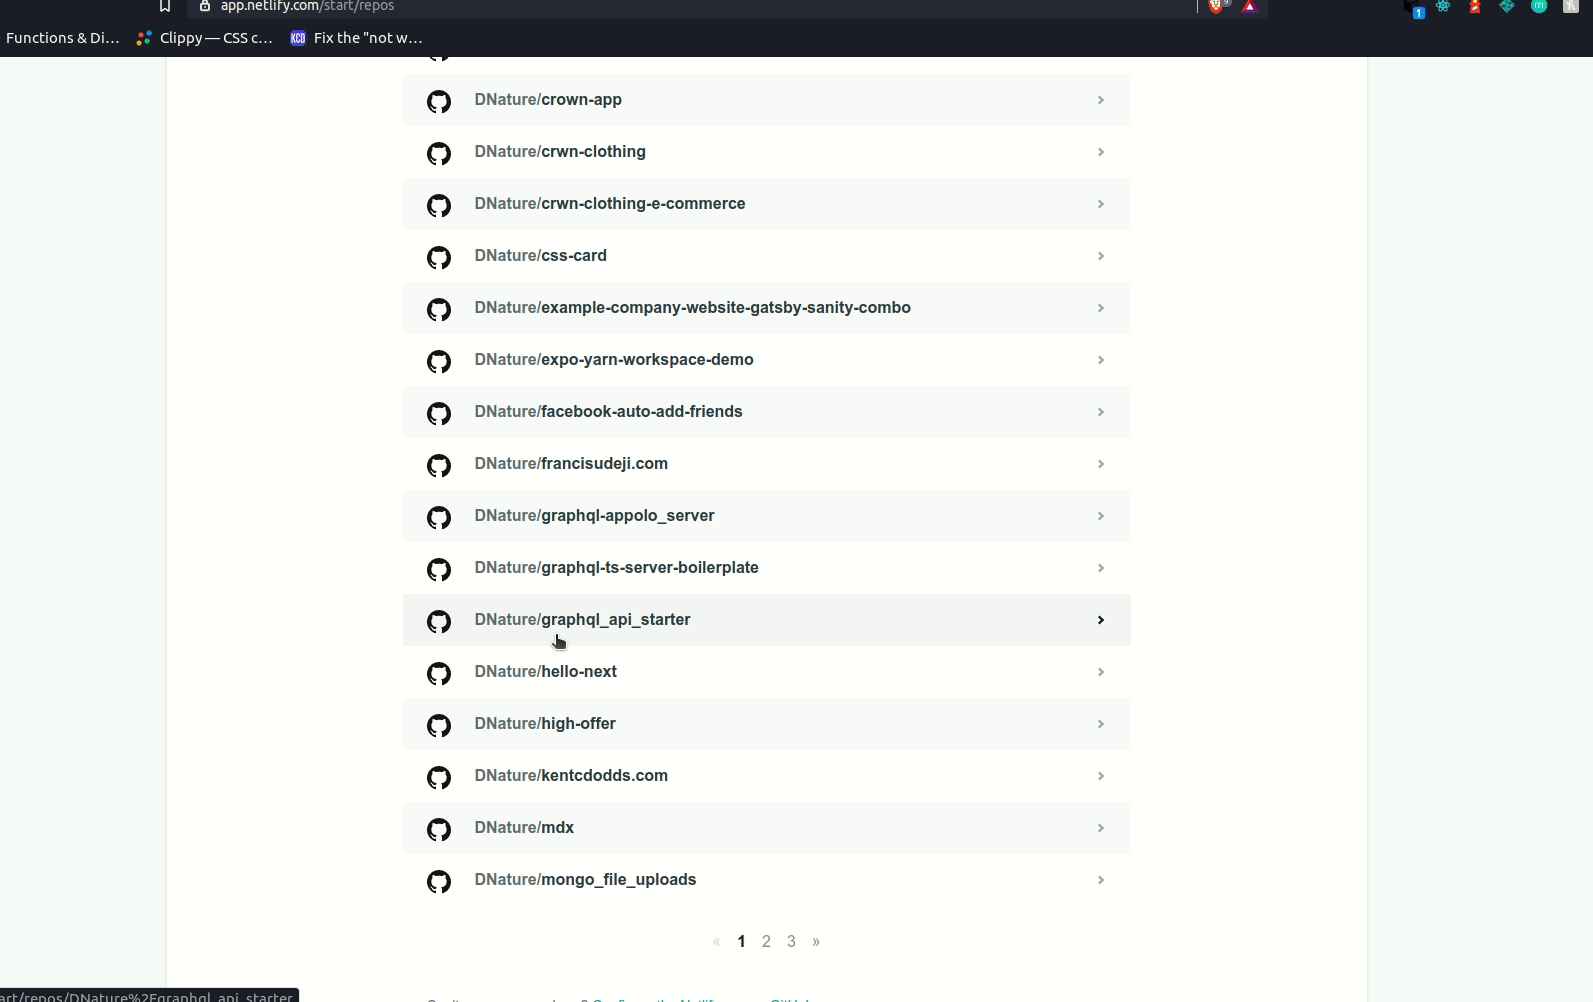The image size is (1593, 1002).
Task: Expand chevron on DNature/crwn-clothing row
Action: [1100, 152]
